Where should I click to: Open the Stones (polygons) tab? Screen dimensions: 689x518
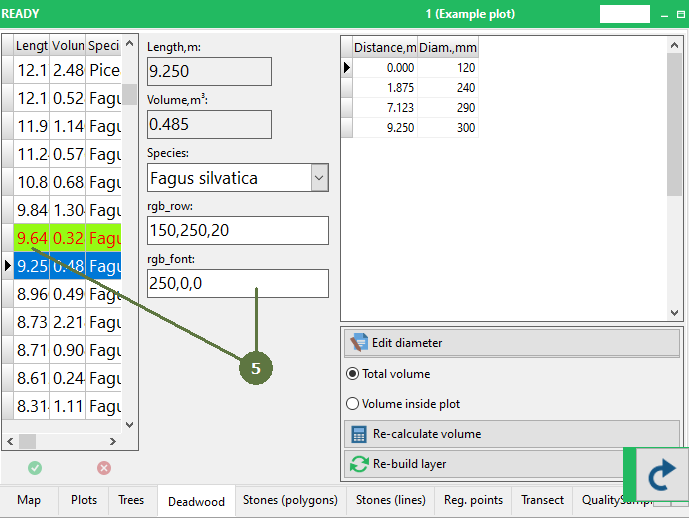[x=290, y=500]
